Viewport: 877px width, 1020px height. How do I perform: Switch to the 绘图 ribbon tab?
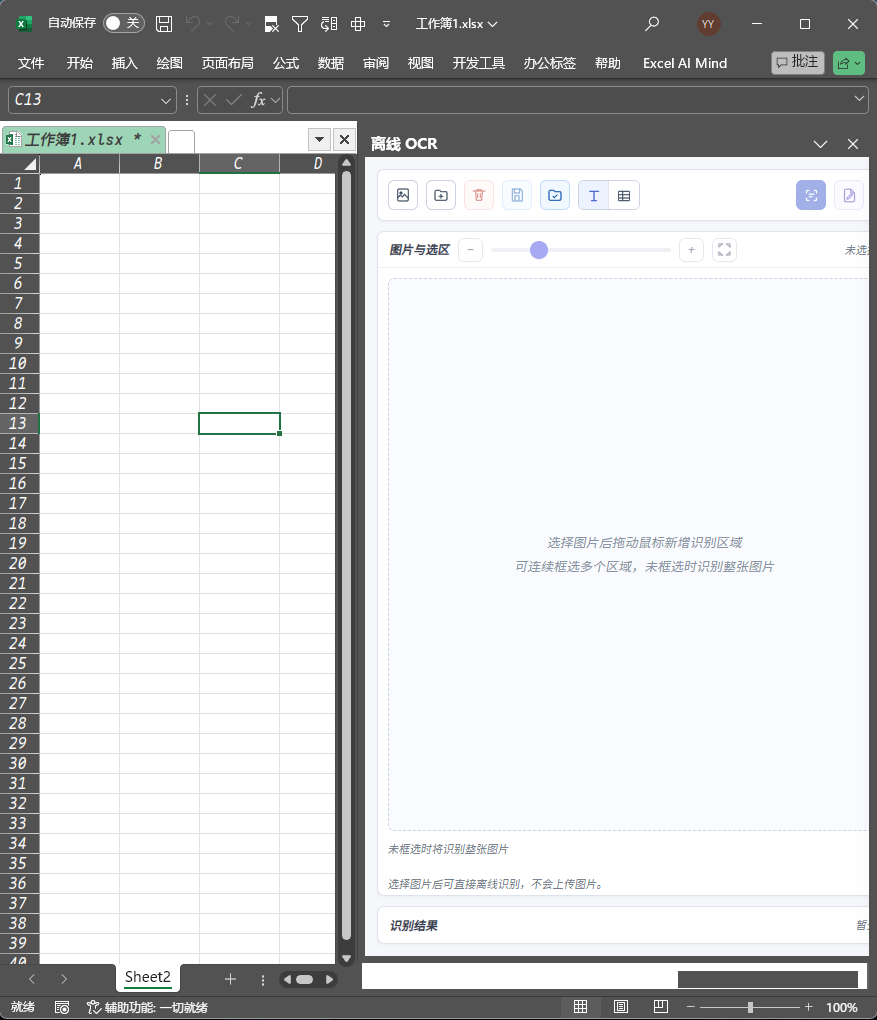tap(169, 63)
